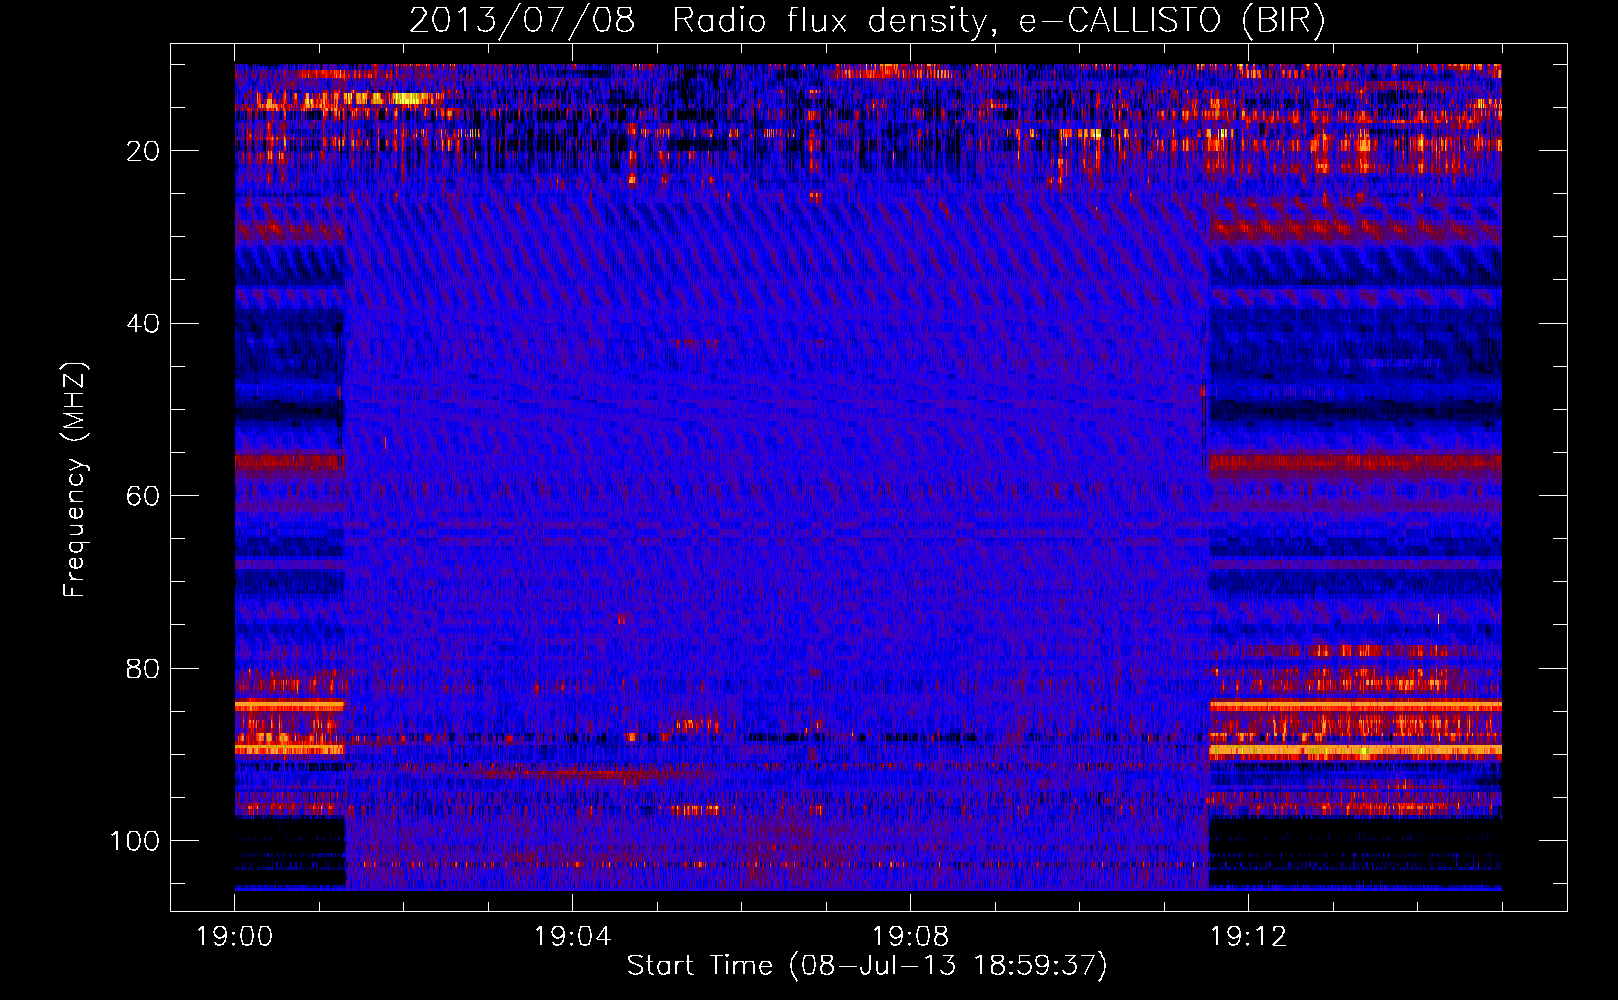
Task: Click the 60 frequency tick label
Action: point(144,496)
